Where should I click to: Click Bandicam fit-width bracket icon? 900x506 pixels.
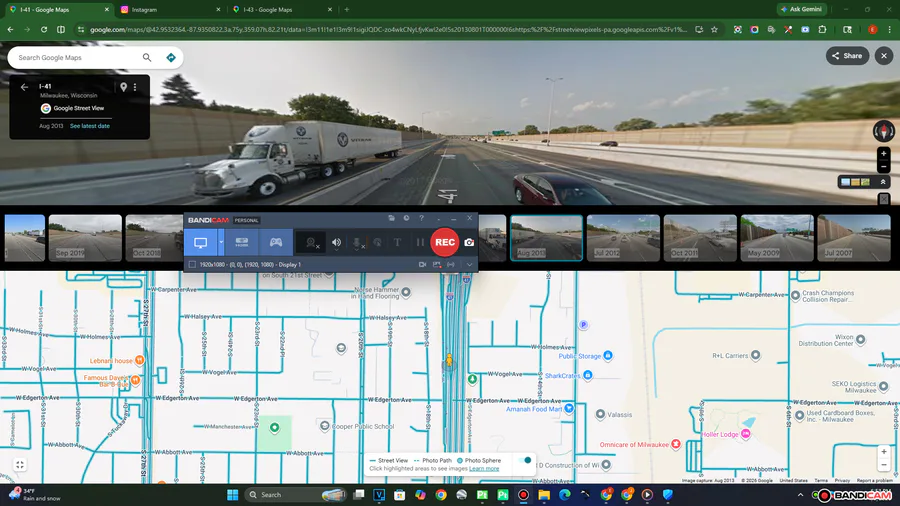pos(451,264)
